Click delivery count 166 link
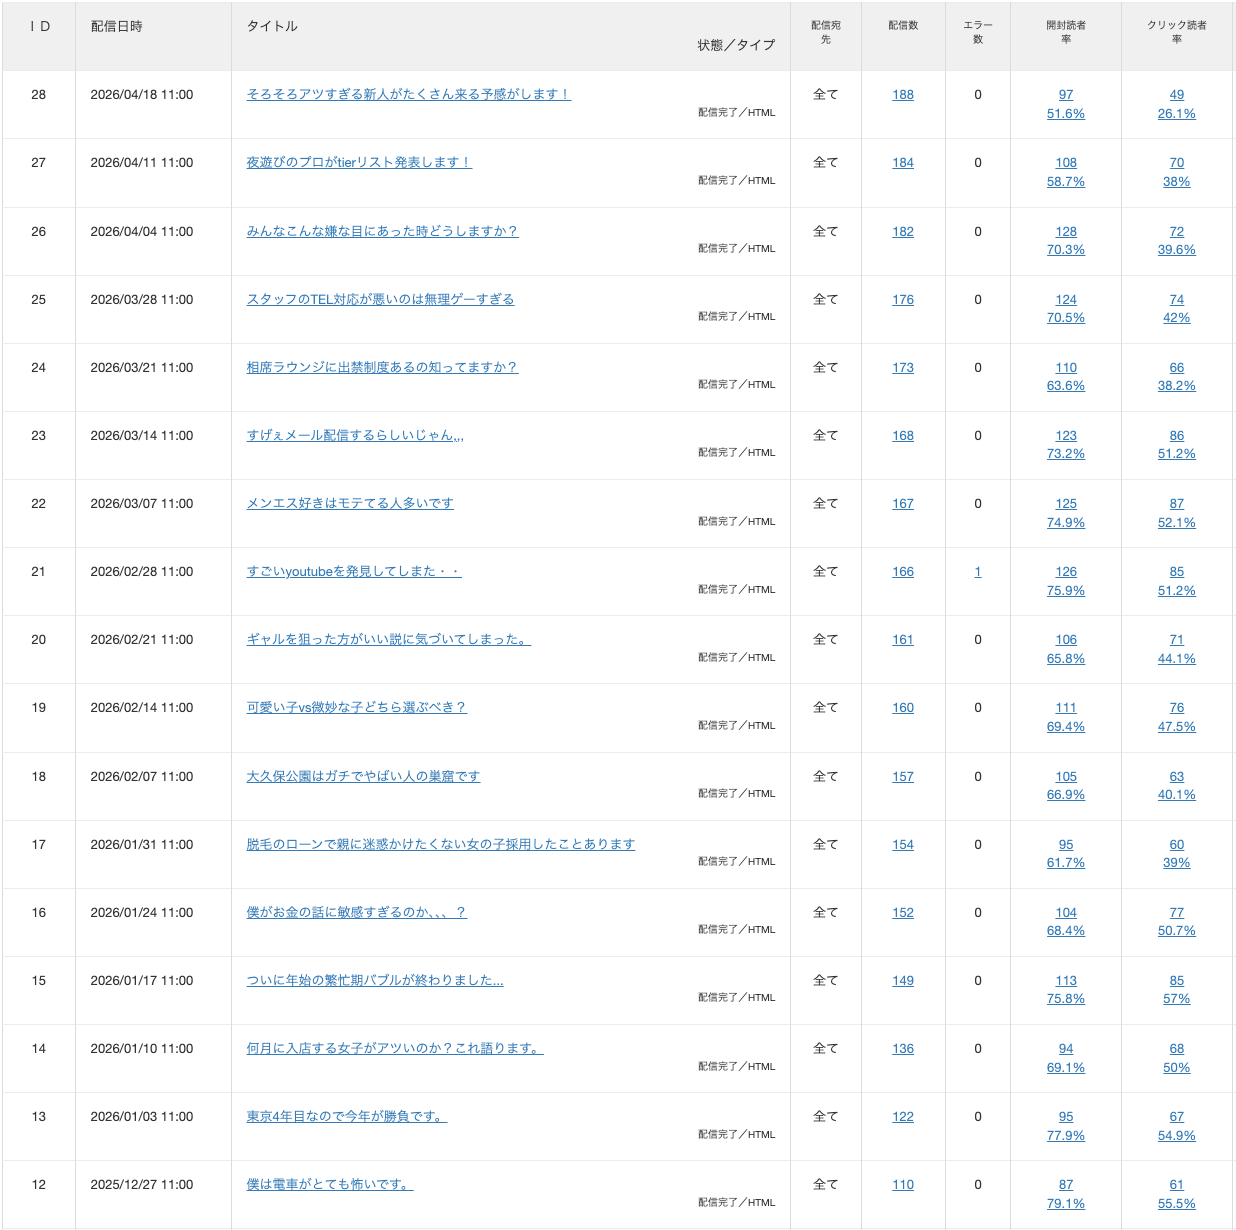This screenshot has height=1230, width=1236. coord(902,572)
